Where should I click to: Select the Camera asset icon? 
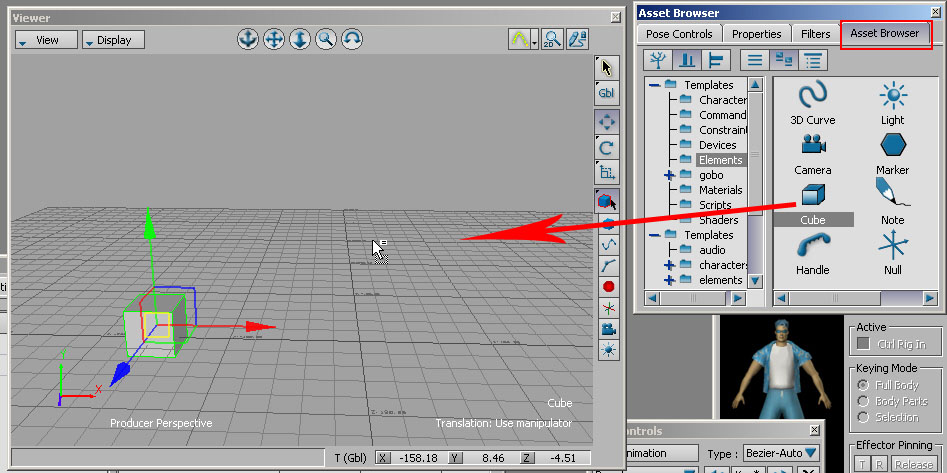click(x=812, y=147)
